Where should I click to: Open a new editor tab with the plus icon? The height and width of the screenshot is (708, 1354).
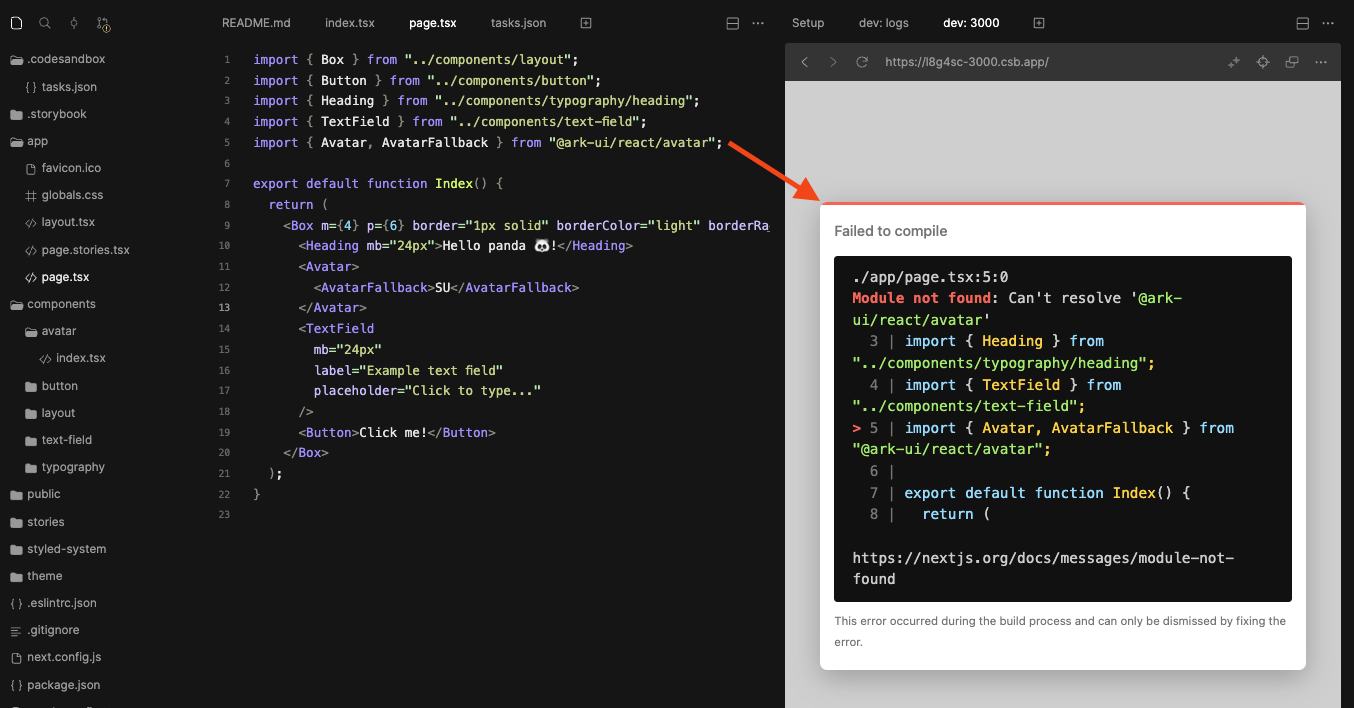coord(585,22)
